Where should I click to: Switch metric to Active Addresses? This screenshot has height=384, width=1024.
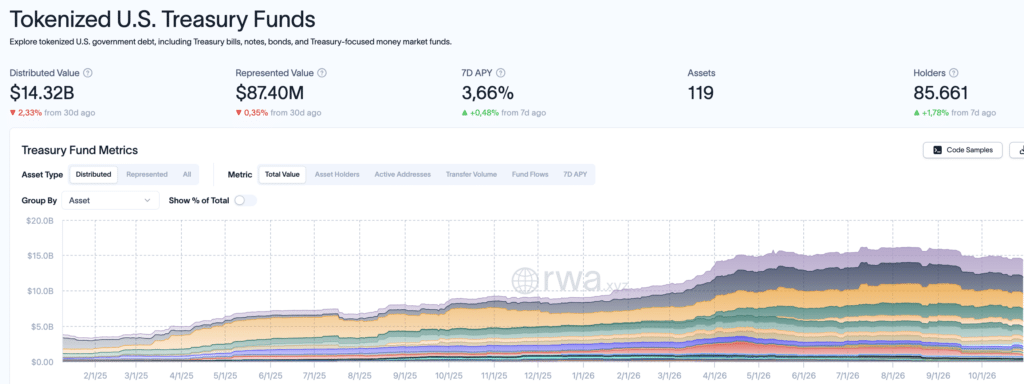402,174
